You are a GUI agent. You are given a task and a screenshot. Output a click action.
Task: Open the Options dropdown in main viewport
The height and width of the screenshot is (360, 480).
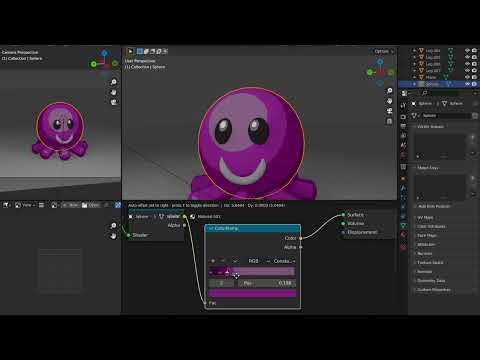tap(384, 51)
